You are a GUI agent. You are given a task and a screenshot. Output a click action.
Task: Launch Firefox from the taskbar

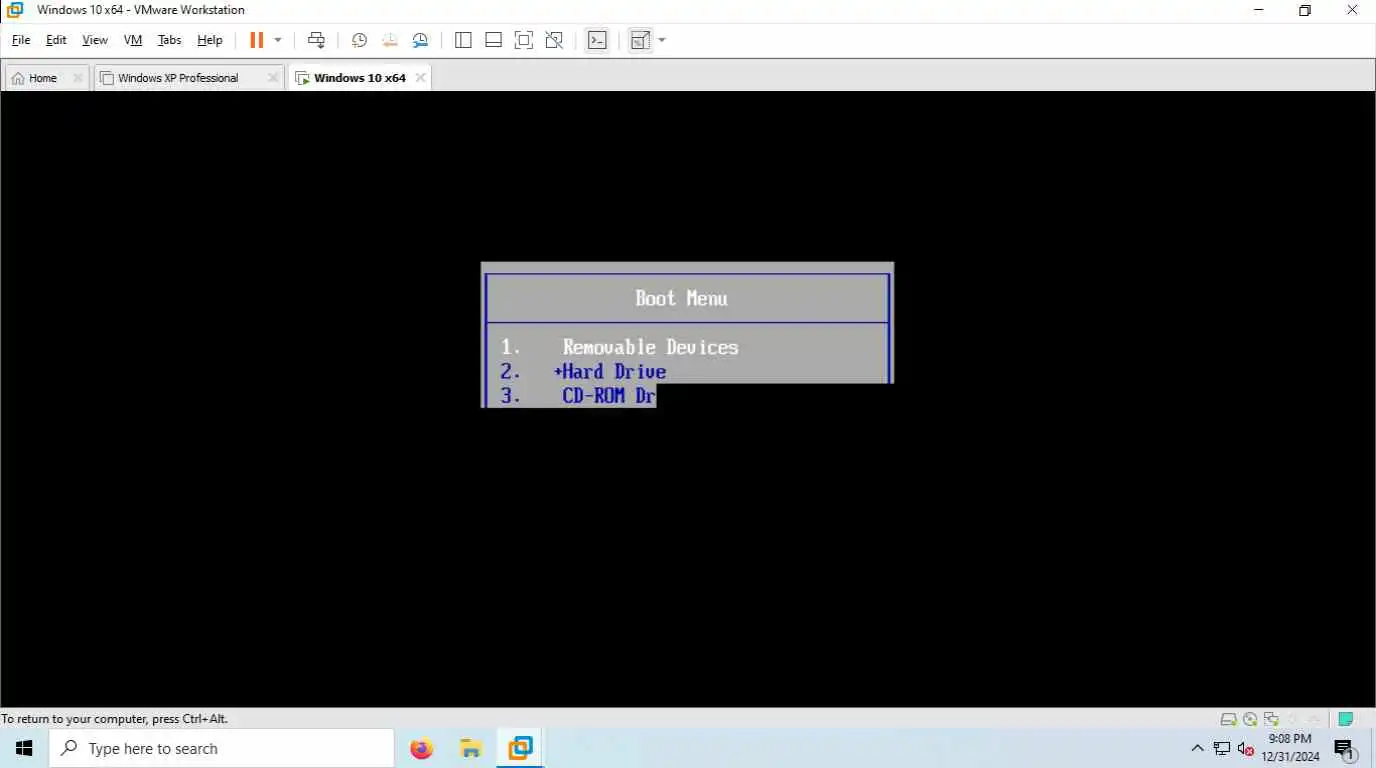pos(422,748)
